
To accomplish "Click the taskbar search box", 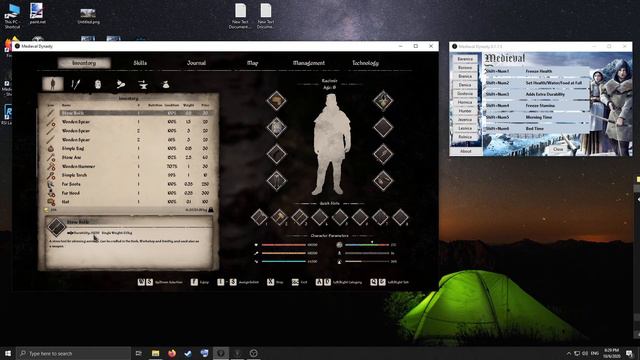I will tap(73, 353).
